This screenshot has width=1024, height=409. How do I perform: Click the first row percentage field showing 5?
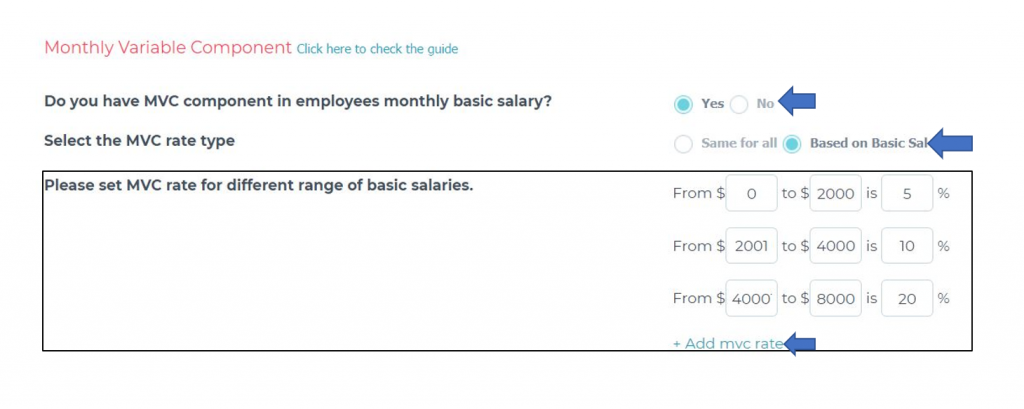tap(907, 194)
